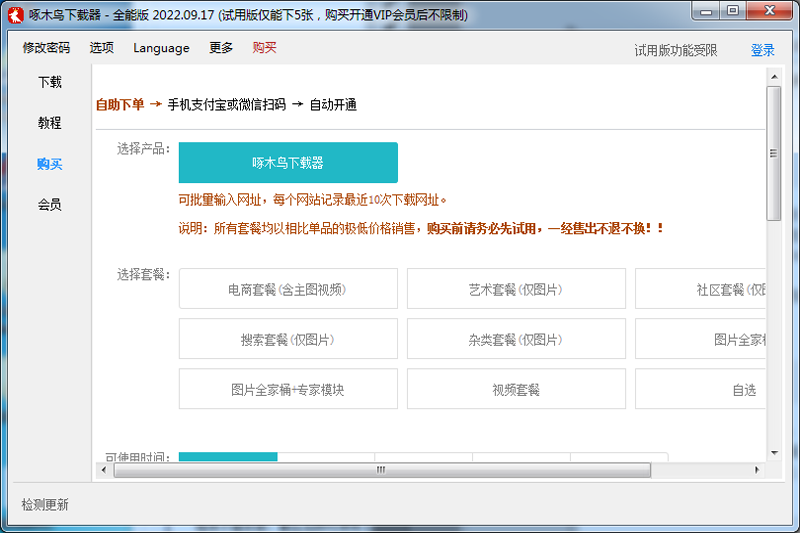The height and width of the screenshot is (533, 800).
Task: Click the woodpecker app icon in title bar
Action: (x=15, y=14)
